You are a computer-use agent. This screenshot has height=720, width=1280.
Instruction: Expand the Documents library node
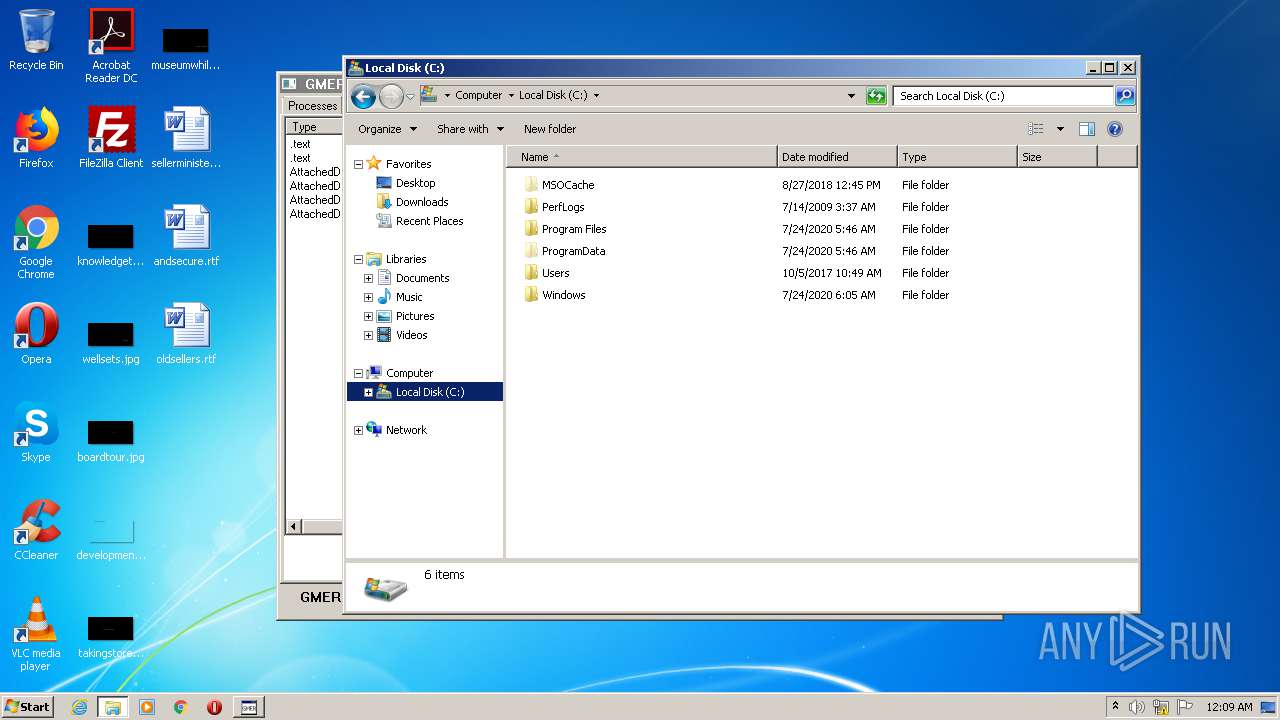click(x=368, y=278)
